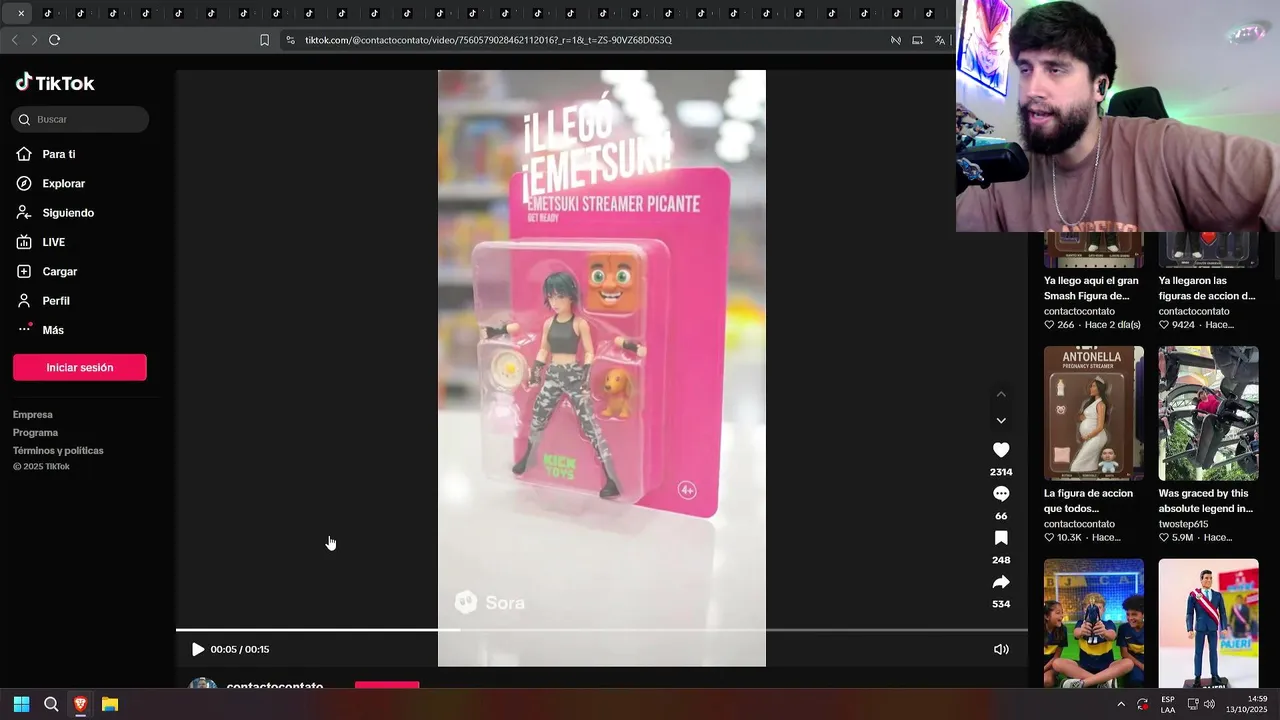1280x720 pixels.
Task: Open 'La figura de accion que todos' video
Action: [x=1089, y=501]
